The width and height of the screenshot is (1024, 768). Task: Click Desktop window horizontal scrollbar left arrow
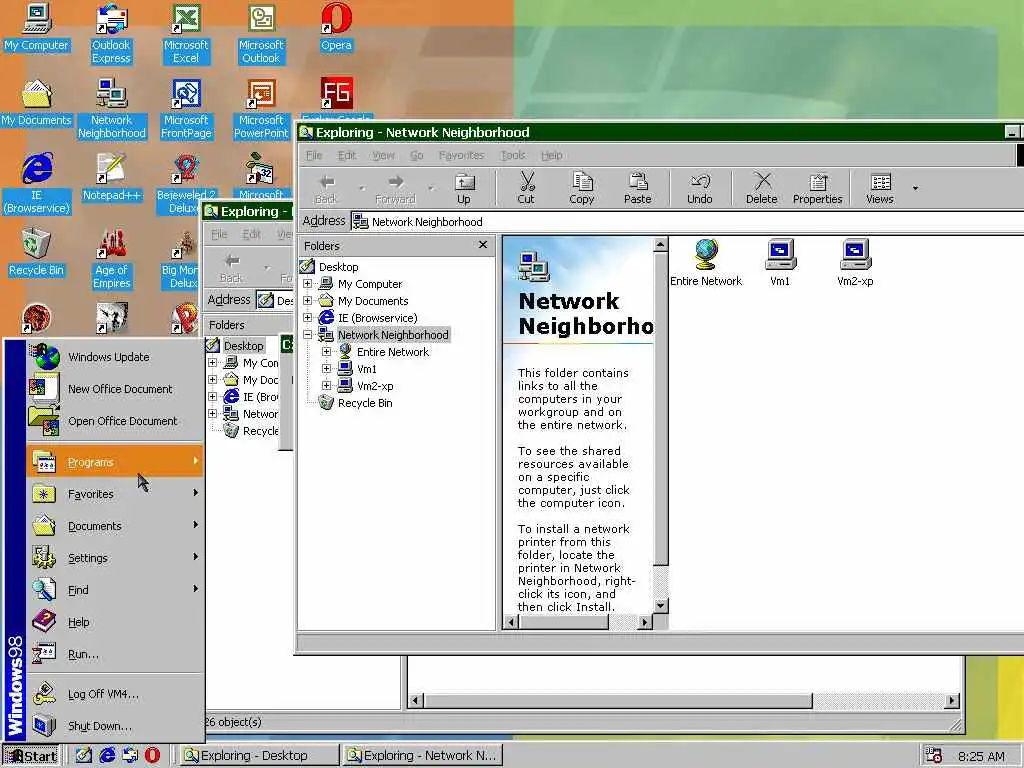coord(416,701)
